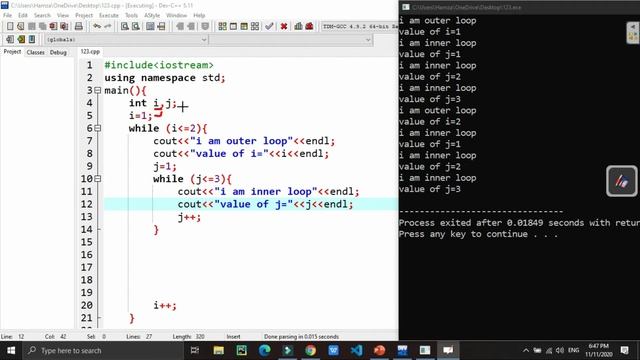Open File Explorer from the taskbar

[218, 350]
